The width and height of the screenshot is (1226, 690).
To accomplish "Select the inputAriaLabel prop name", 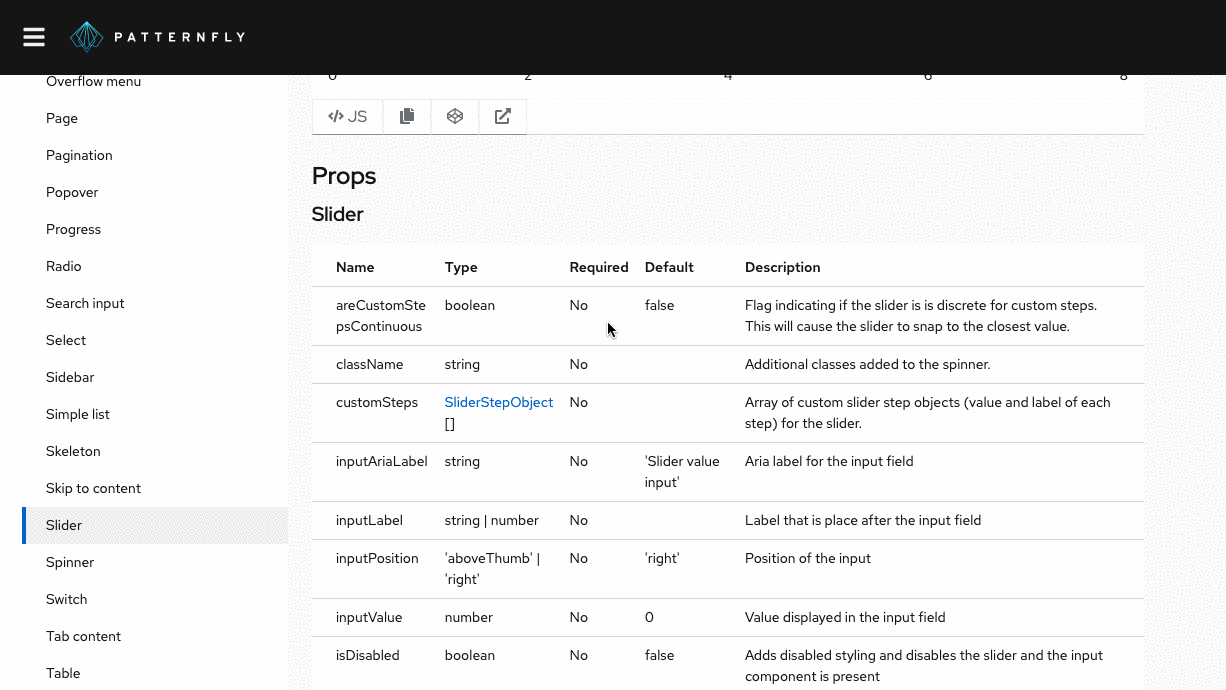I will pos(382,461).
